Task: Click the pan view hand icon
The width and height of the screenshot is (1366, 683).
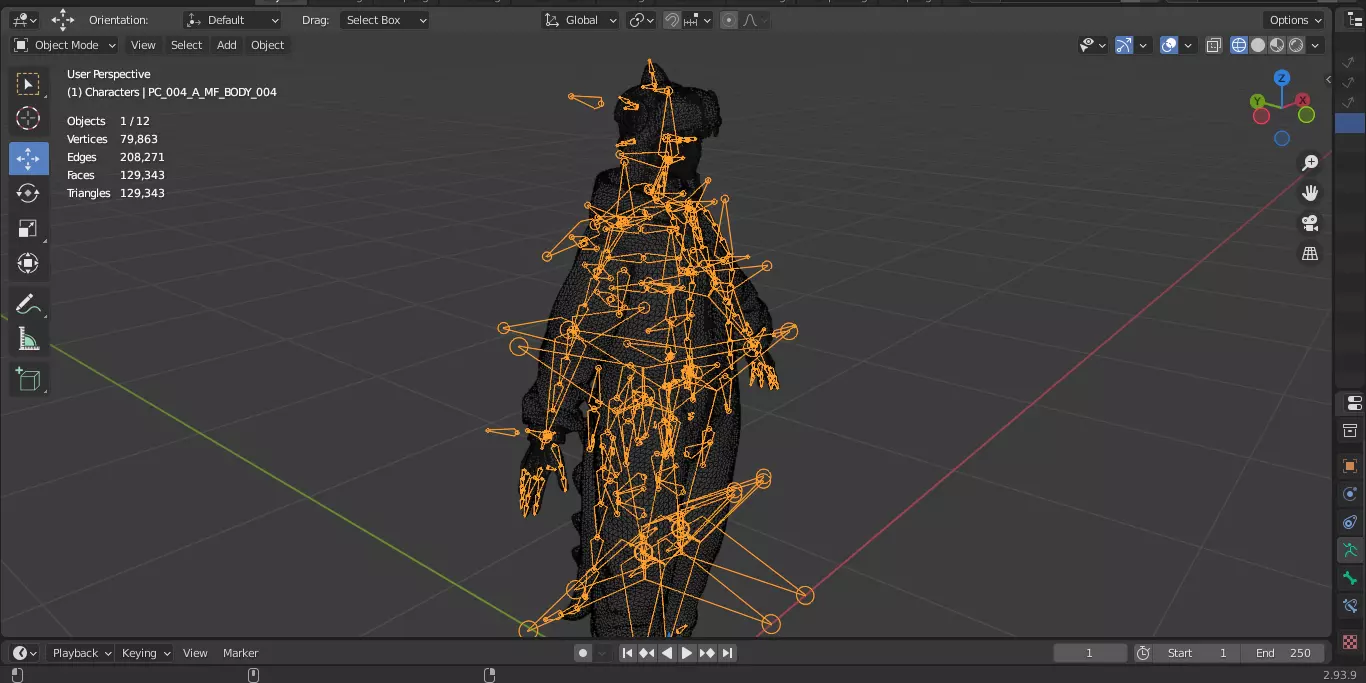Action: point(1310,193)
